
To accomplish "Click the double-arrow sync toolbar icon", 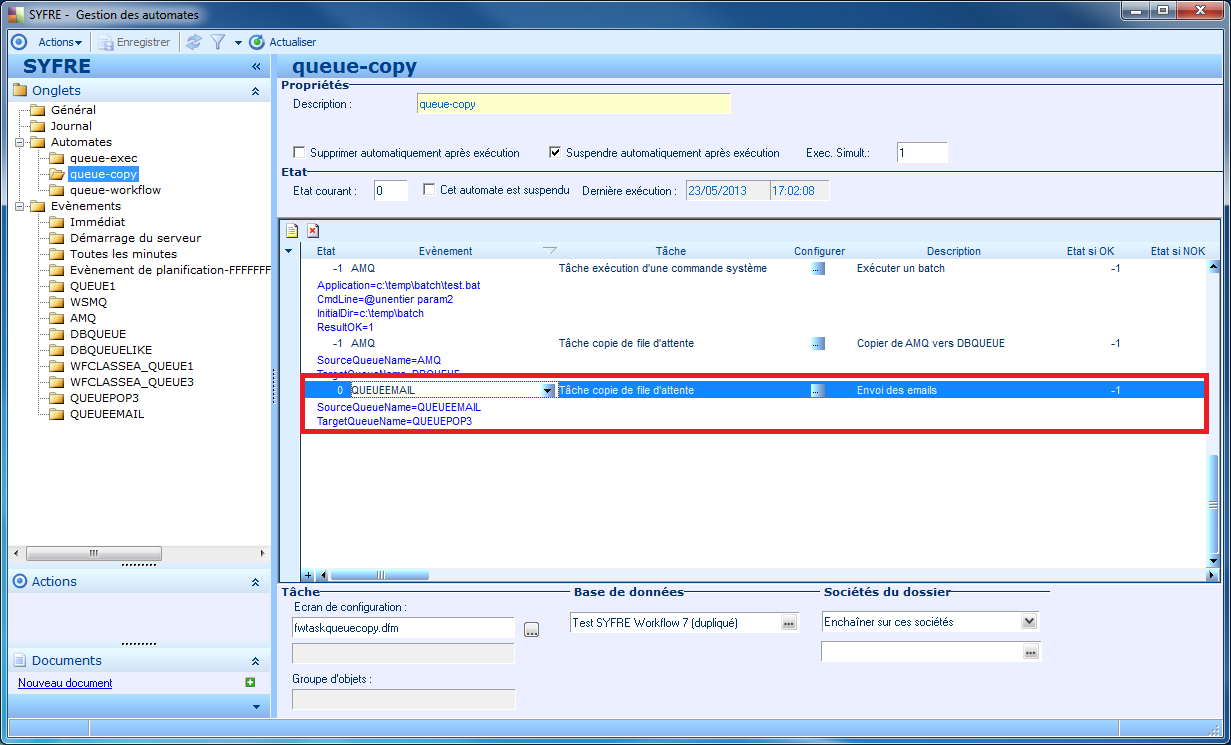I will click(194, 42).
